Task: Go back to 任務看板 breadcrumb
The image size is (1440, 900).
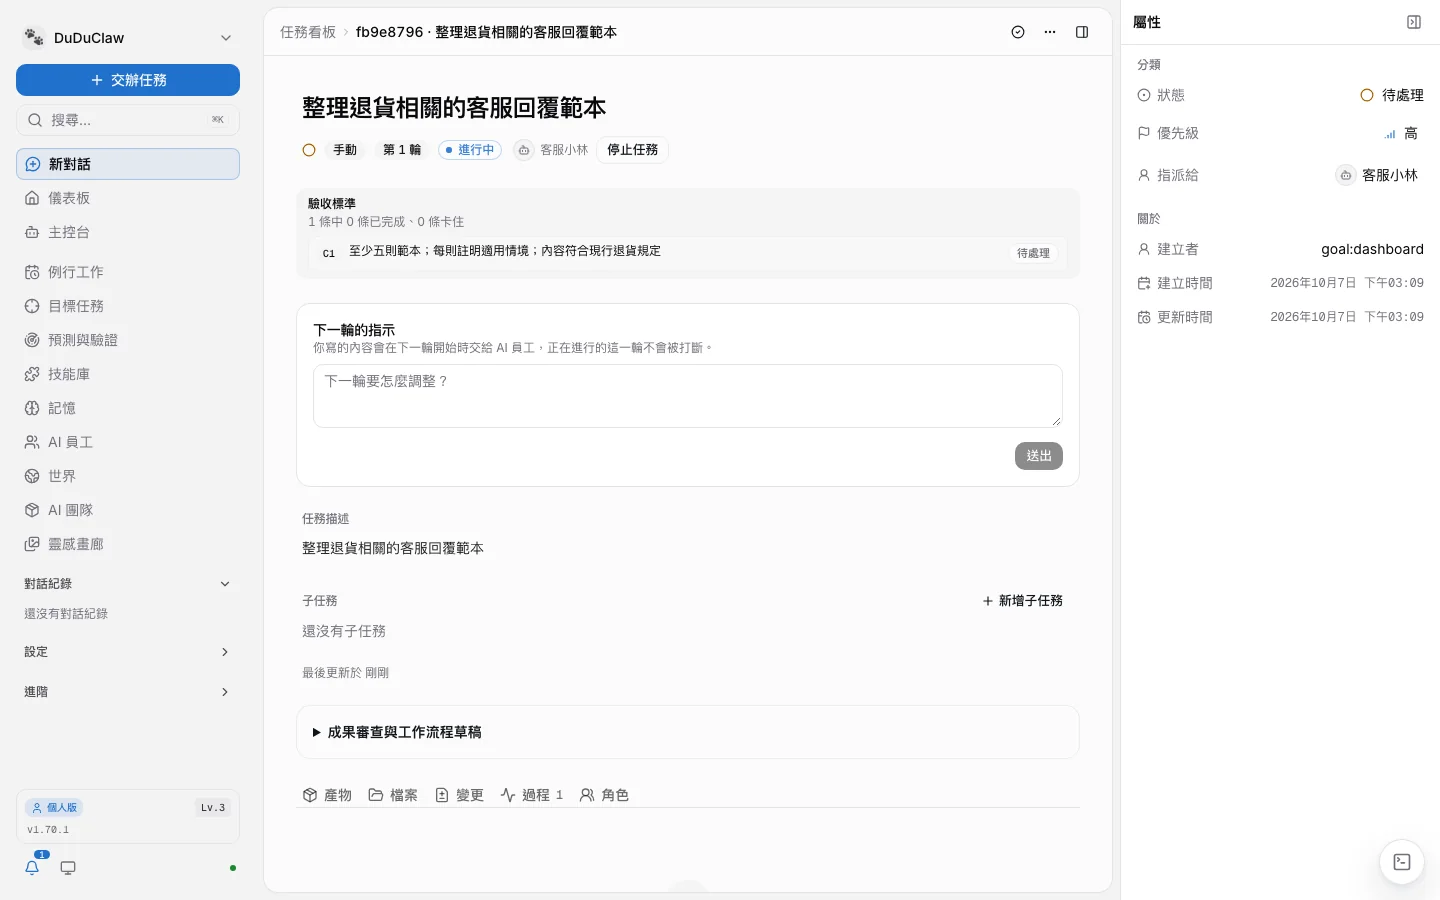Action: tap(308, 32)
